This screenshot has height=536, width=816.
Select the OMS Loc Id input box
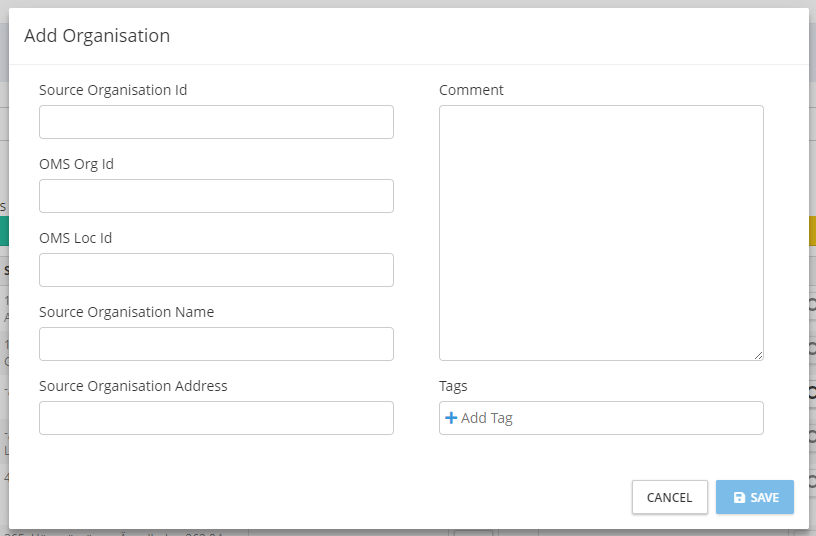pos(216,270)
